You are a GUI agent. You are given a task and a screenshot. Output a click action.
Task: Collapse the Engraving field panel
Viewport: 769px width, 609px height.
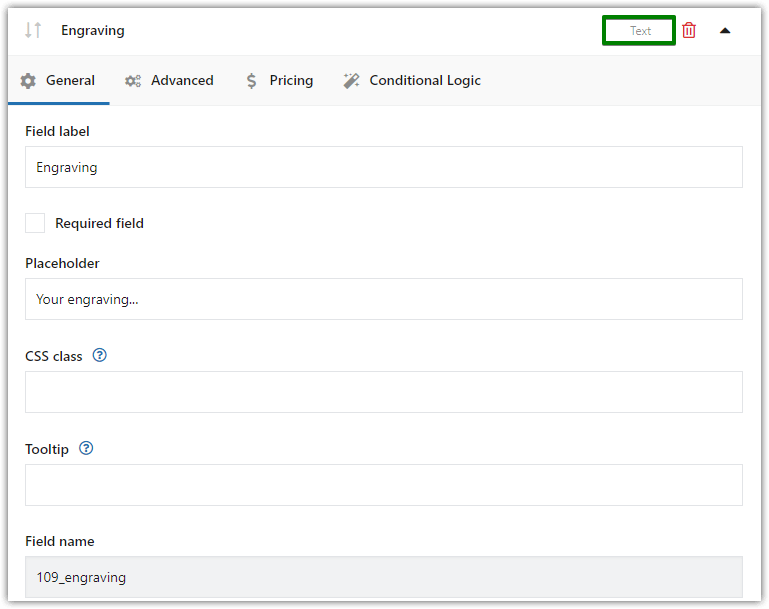point(725,31)
